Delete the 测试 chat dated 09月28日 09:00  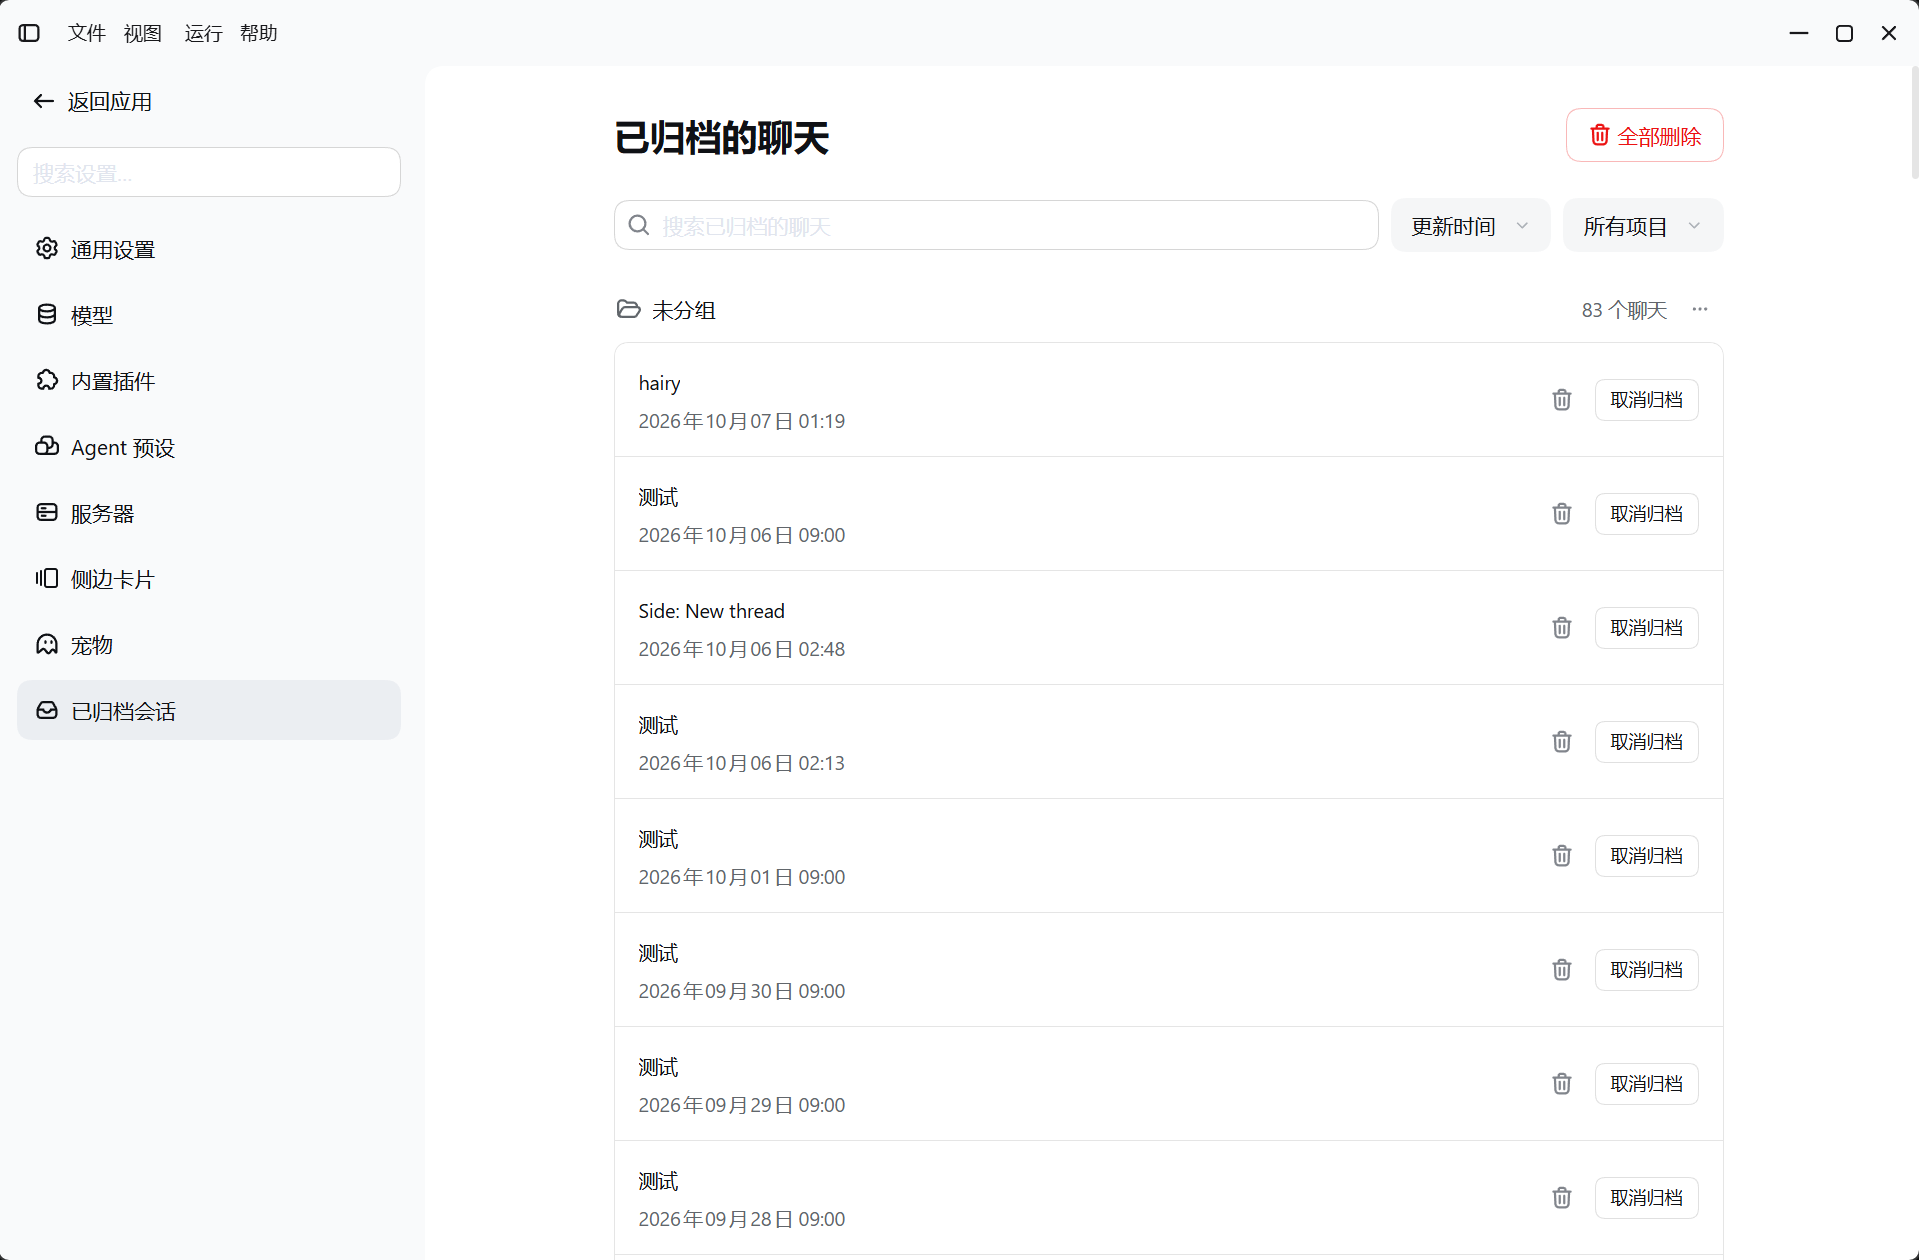tap(1561, 1198)
